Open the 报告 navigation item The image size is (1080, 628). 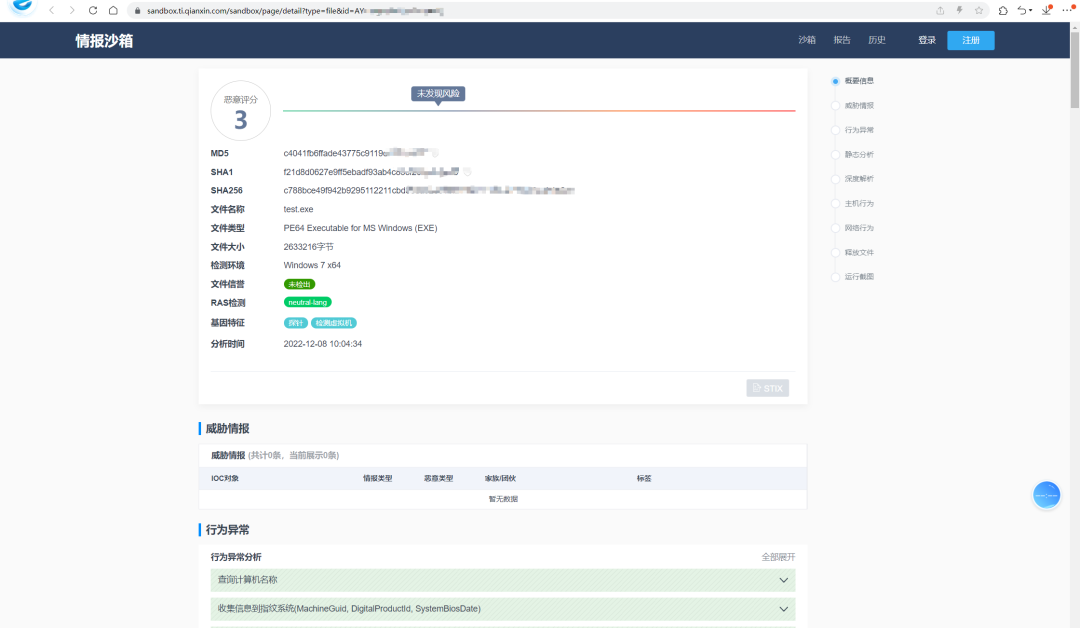pos(842,40)
